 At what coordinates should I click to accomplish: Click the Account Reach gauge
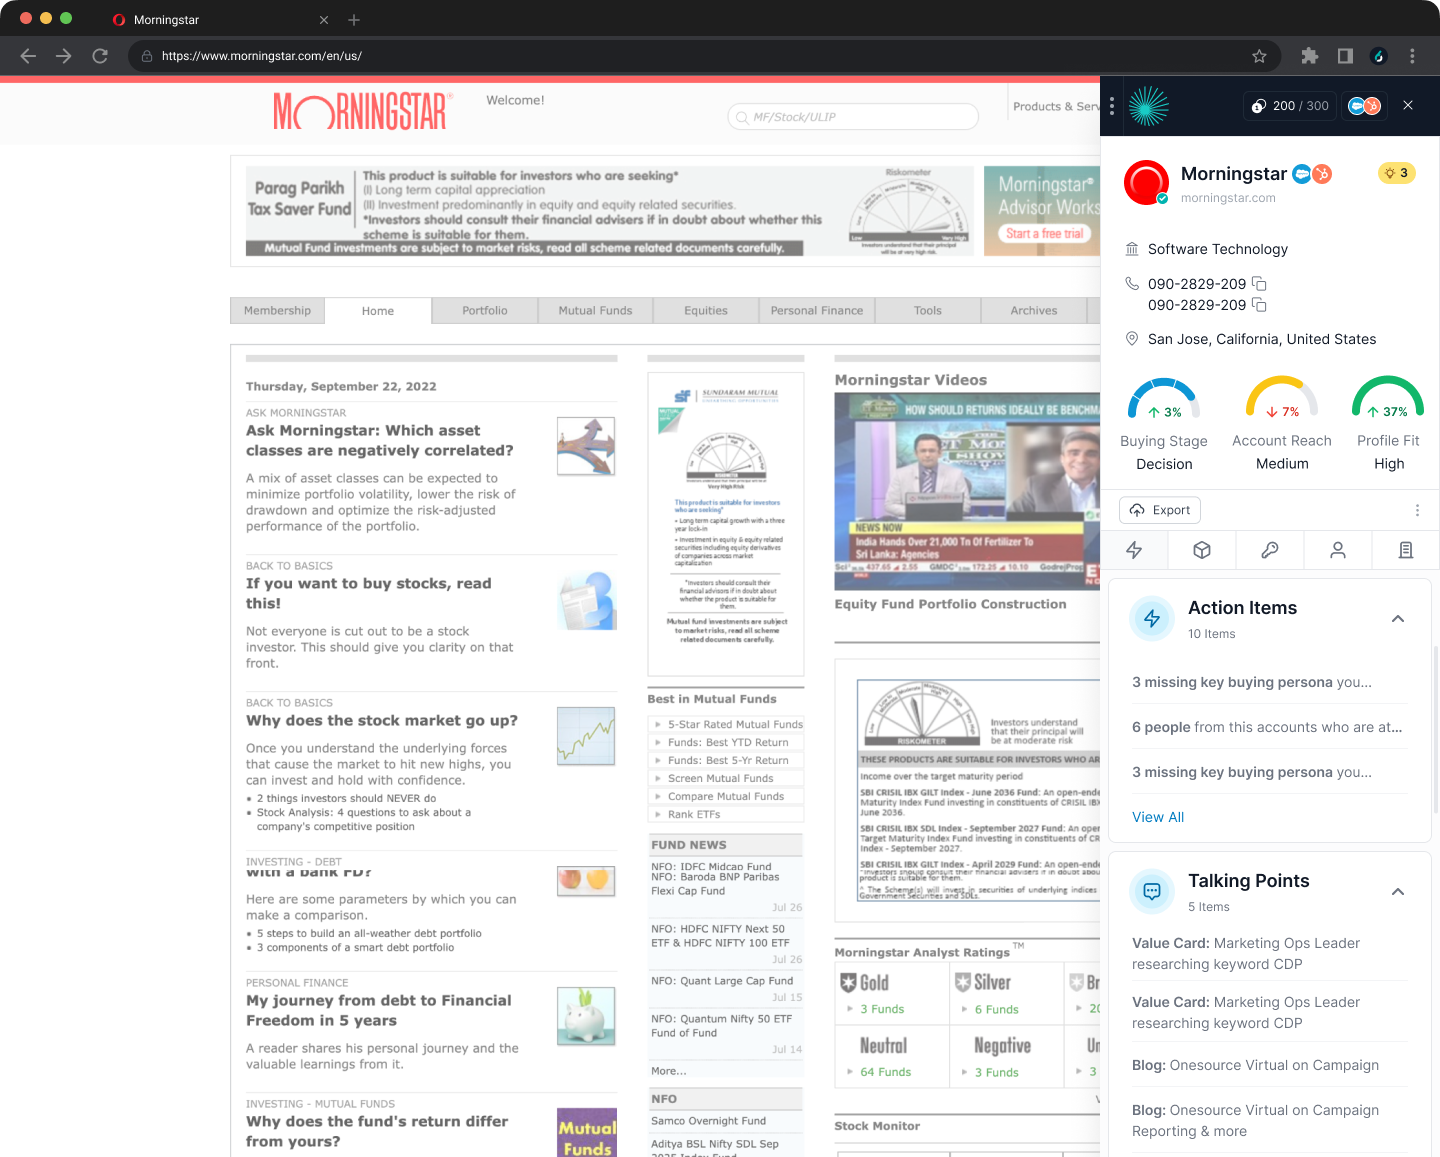1282,397
